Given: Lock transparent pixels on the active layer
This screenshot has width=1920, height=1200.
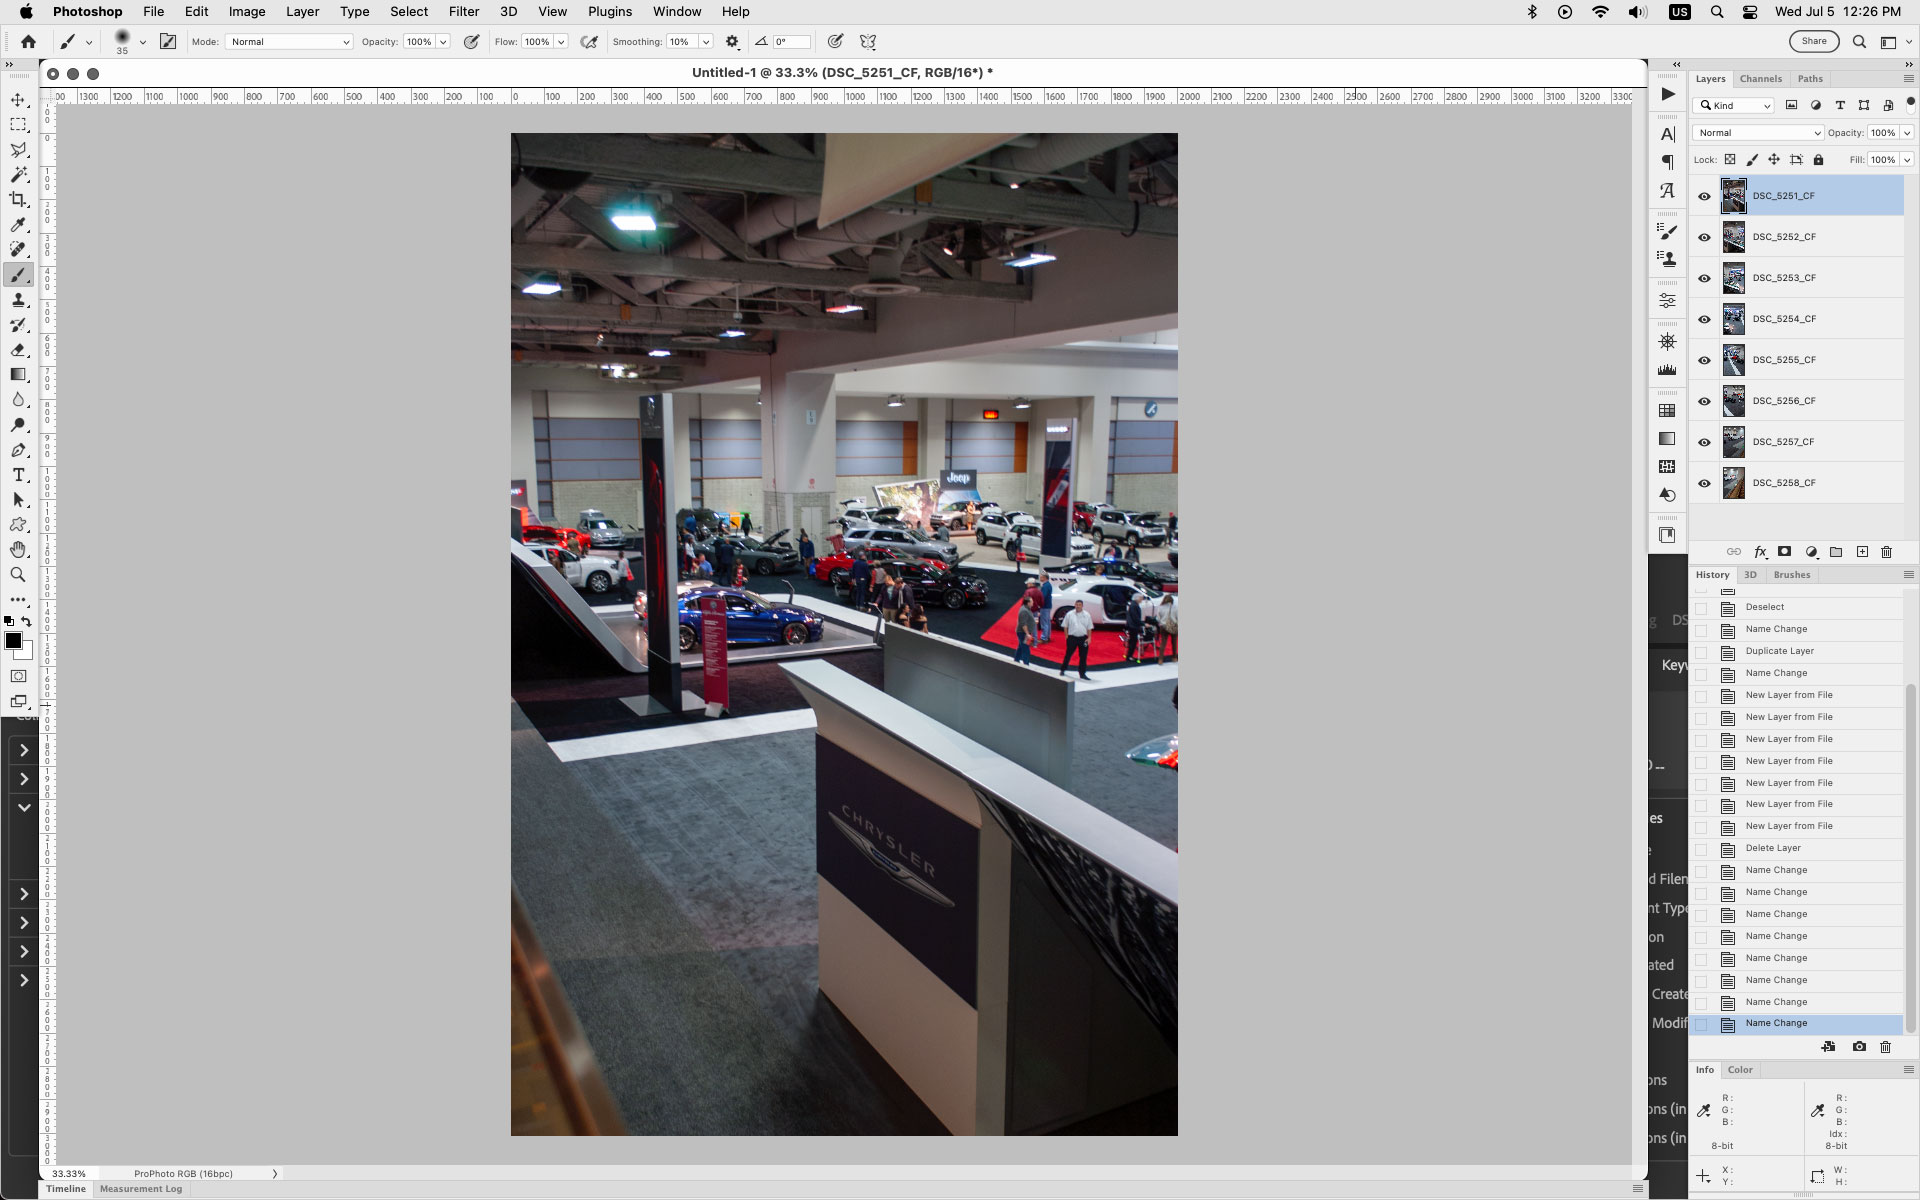Looking at the screenshot, I should coord(1731,159).
